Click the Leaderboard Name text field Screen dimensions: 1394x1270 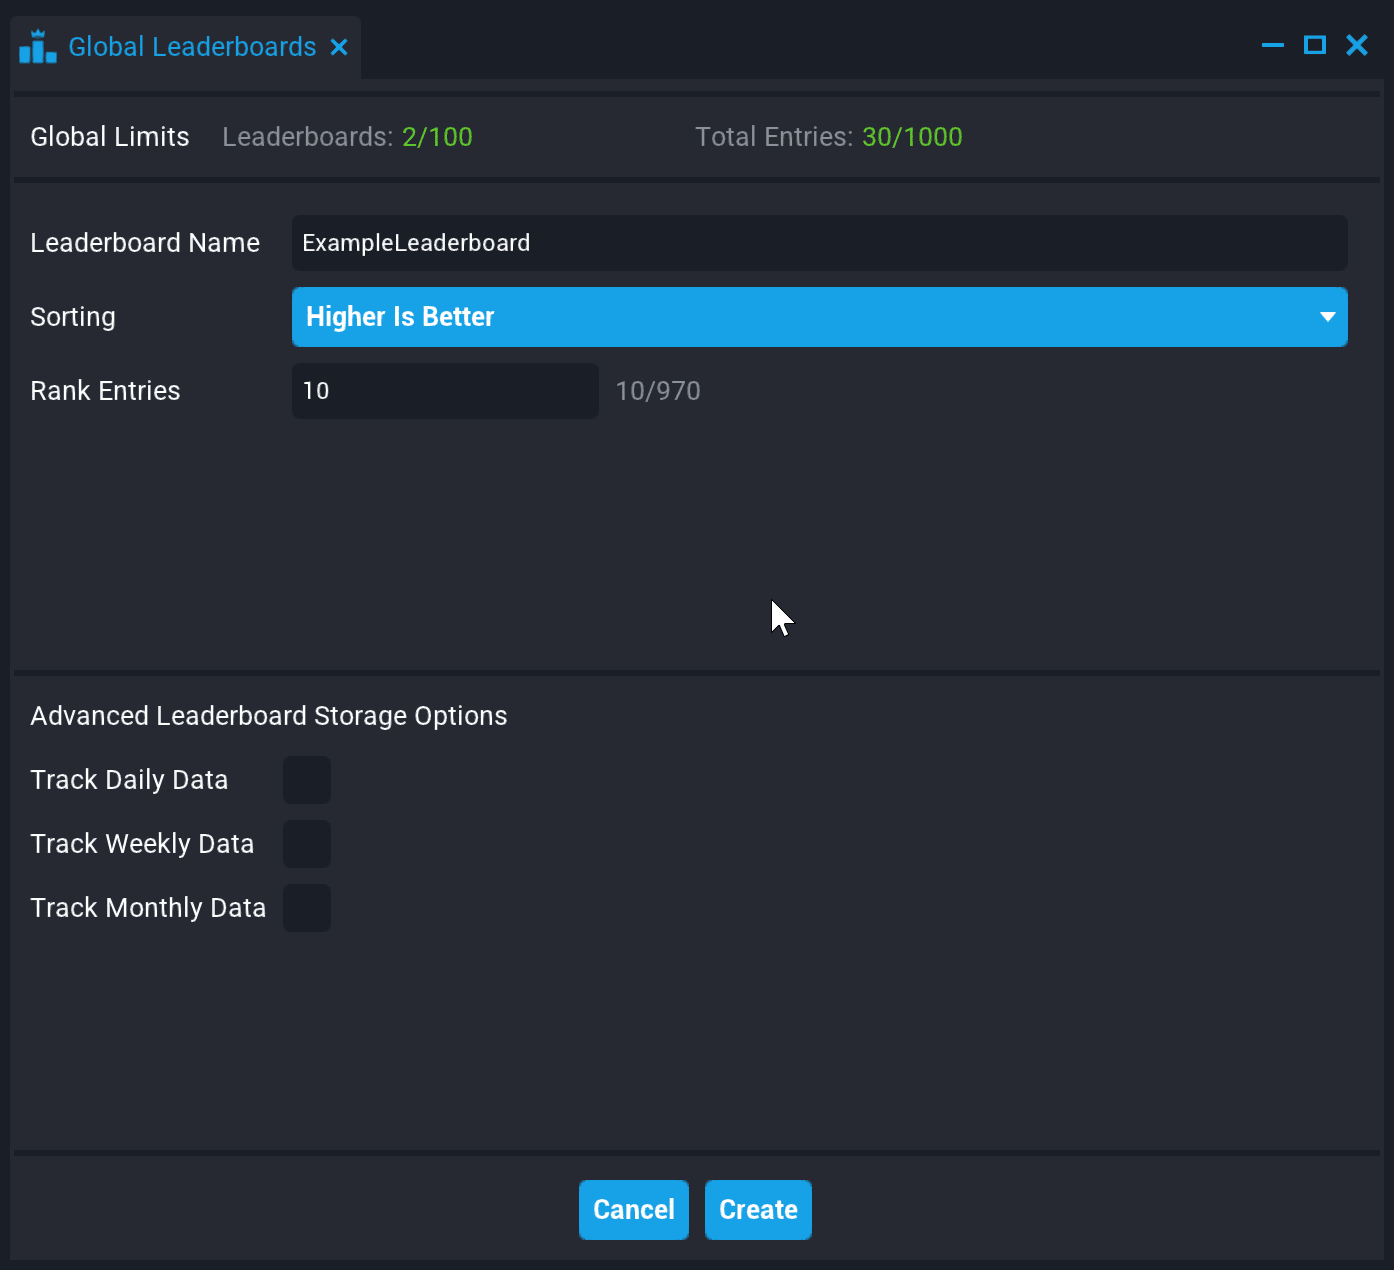pos(818,243)
